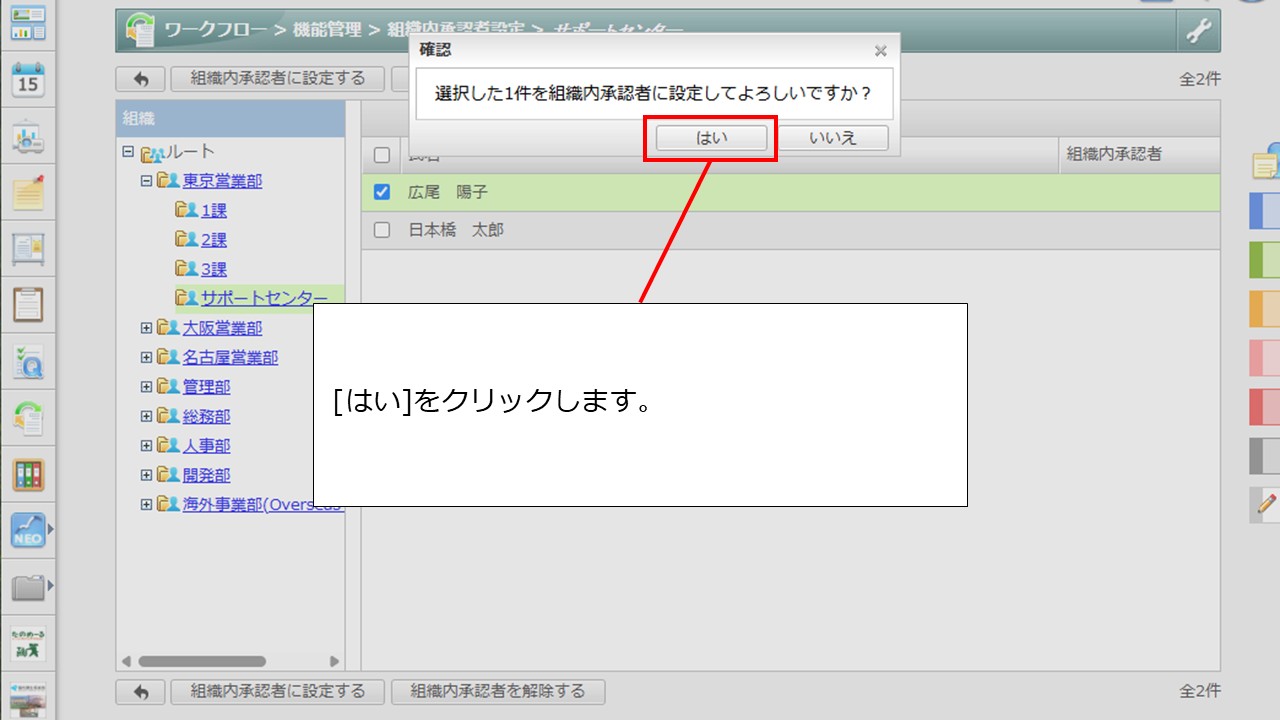Uncheck the checkbox for 広尾 陽子
1280x720 pixels.
coord(381,192)
